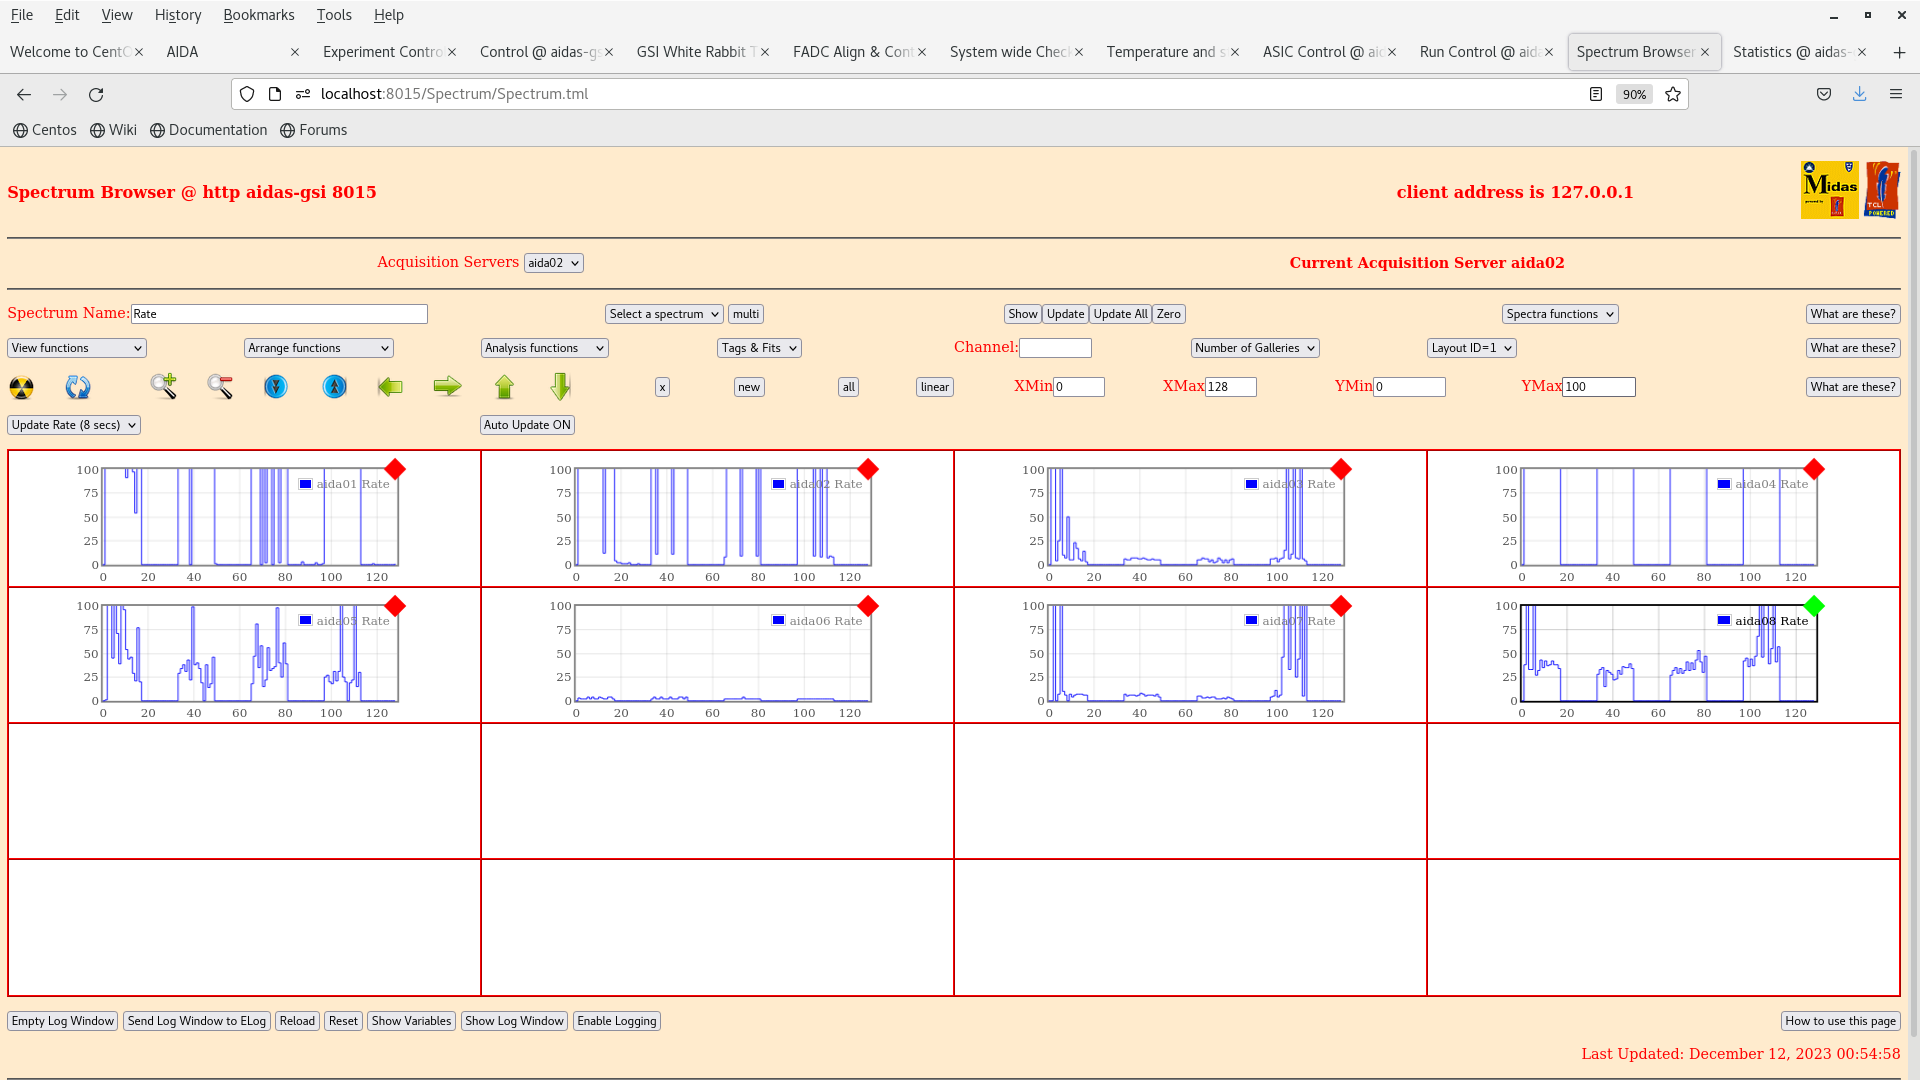
Task: Open the Select a spectrum dropdown
Action: [663, 313]
